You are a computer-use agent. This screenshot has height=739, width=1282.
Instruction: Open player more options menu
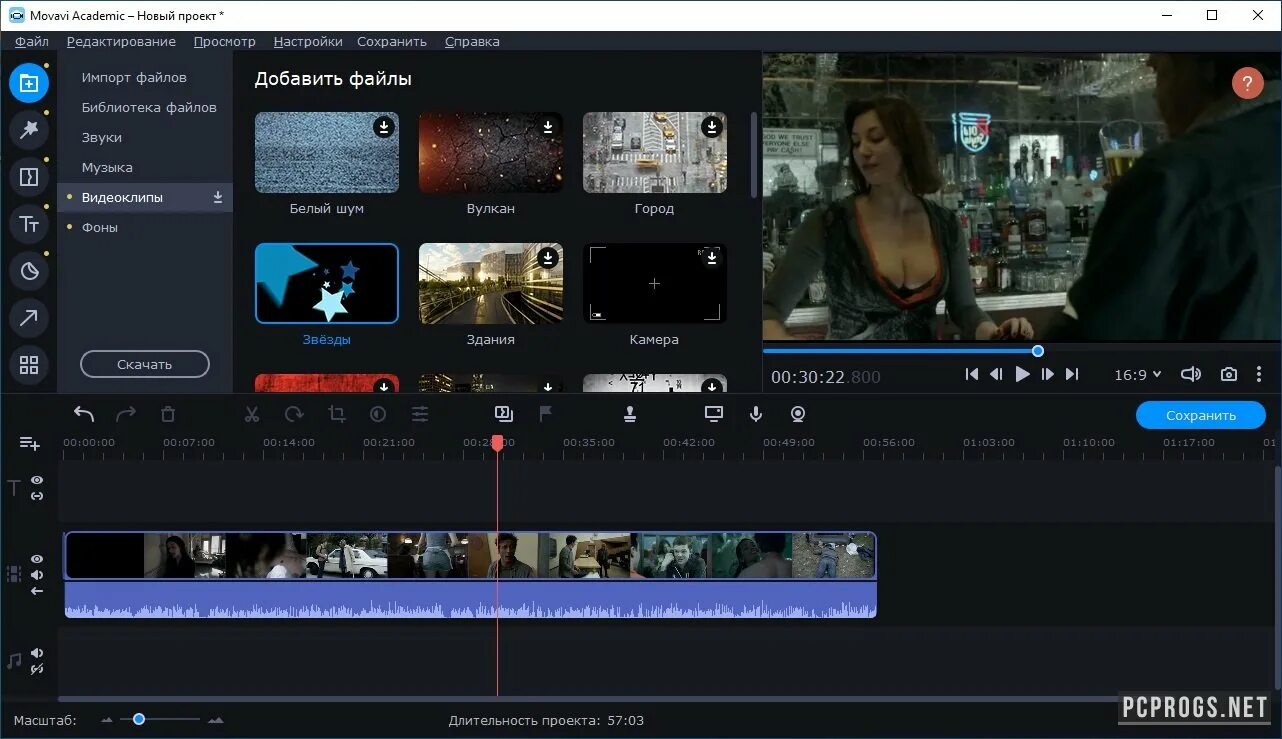coord(1259,374)
